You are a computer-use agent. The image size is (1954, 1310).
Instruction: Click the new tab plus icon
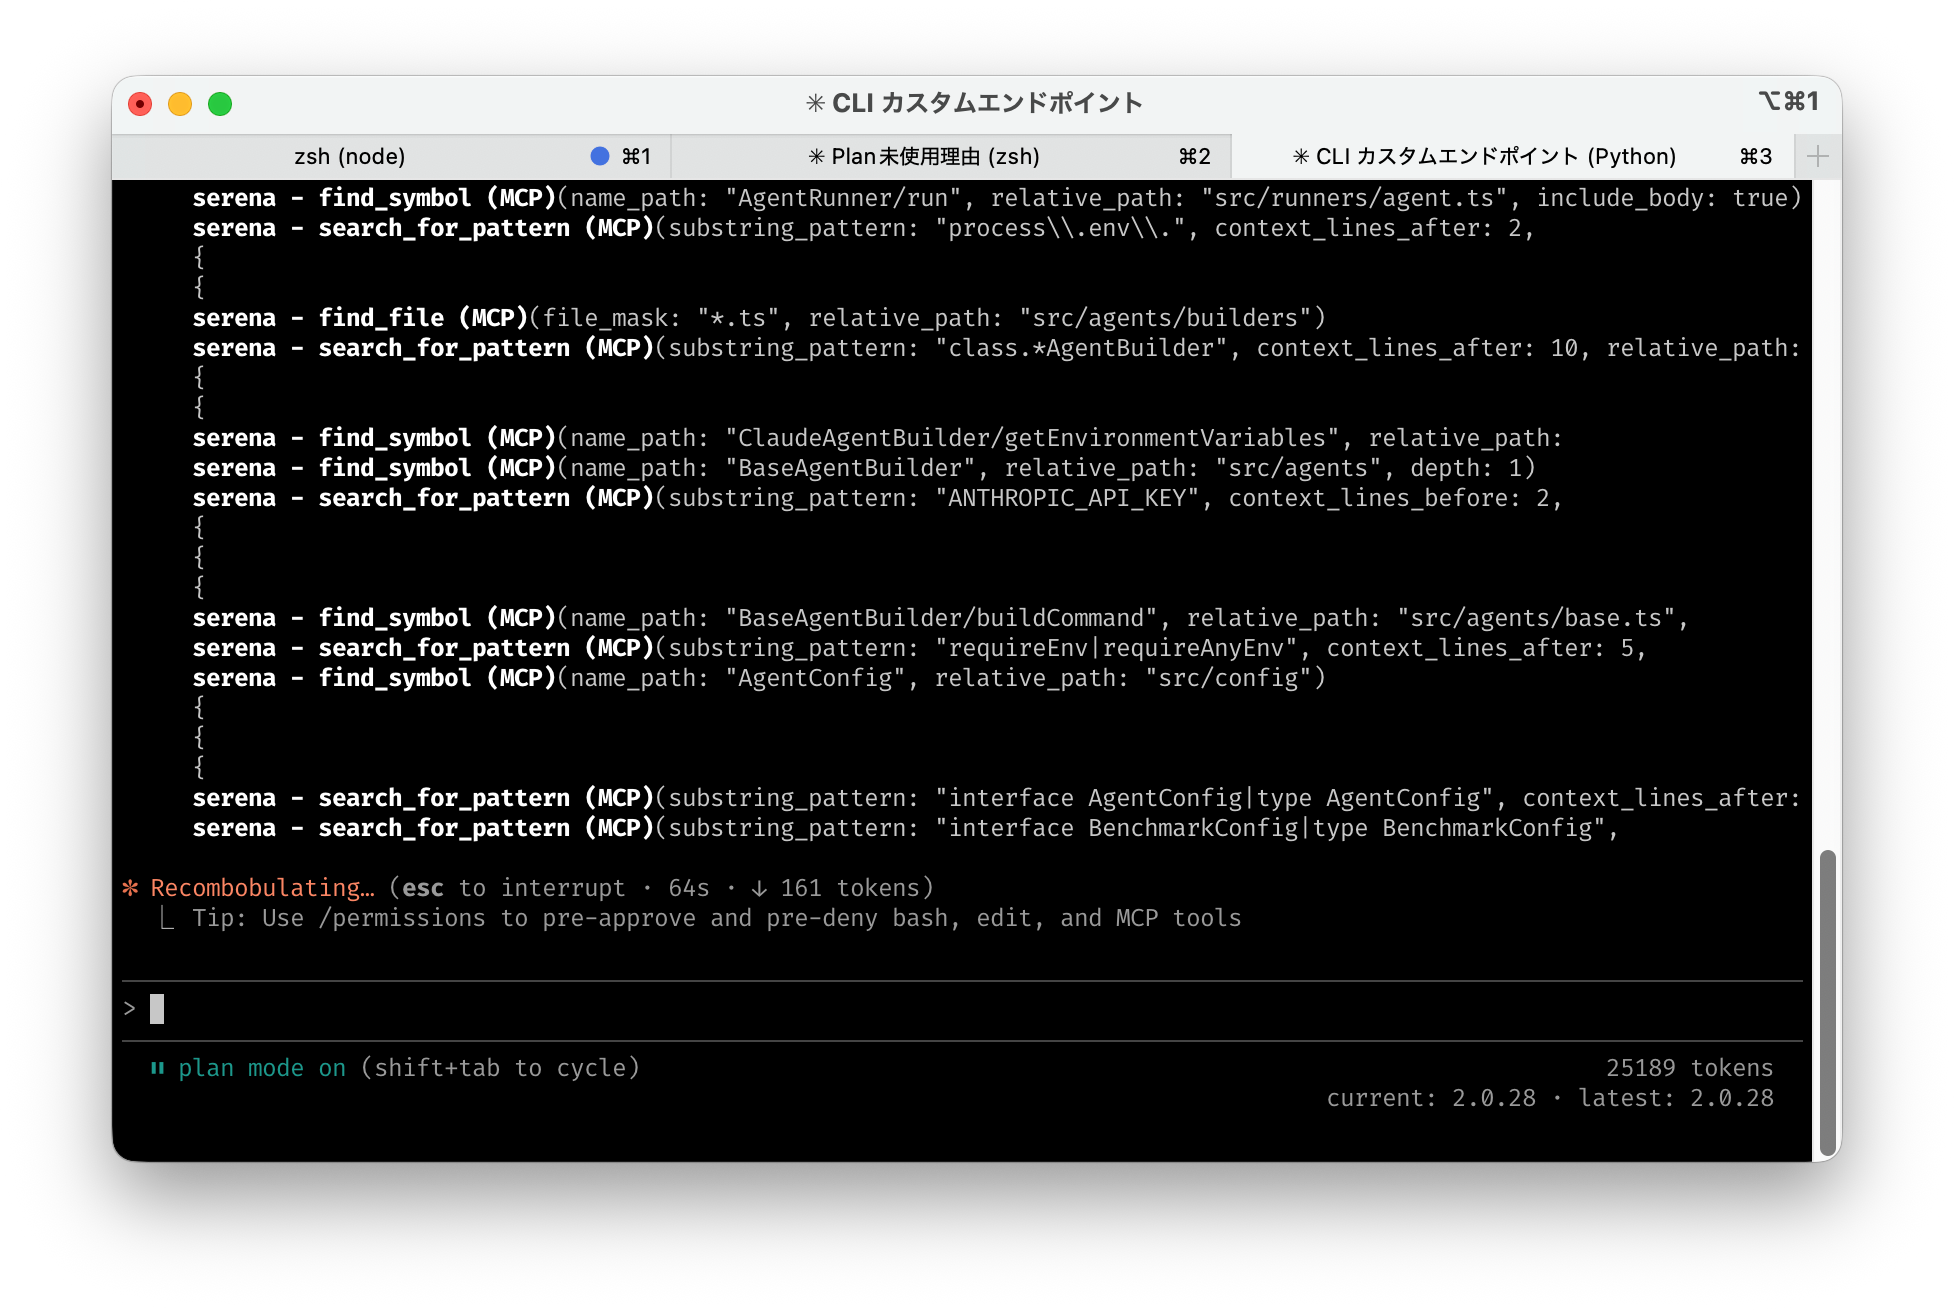point(1817,156)
